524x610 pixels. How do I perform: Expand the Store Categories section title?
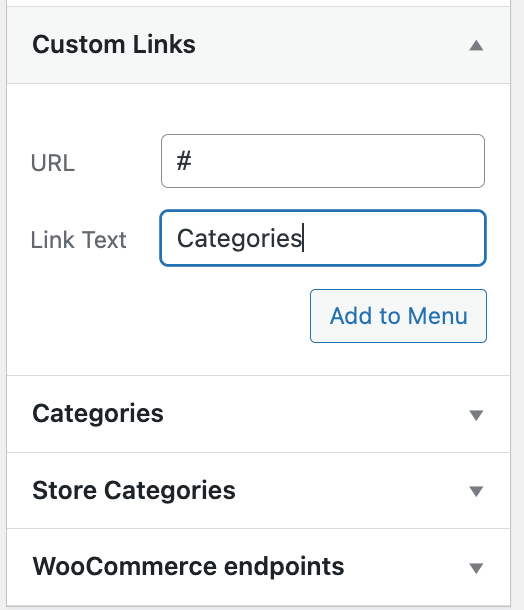tap(134, 490)
